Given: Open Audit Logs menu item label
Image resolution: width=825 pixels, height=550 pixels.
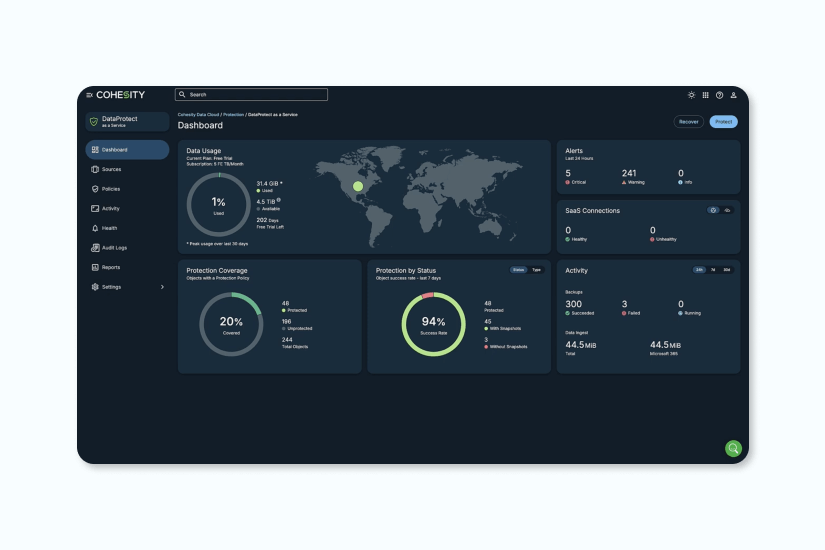Looking at the screenshot, I should click(114, 248).
